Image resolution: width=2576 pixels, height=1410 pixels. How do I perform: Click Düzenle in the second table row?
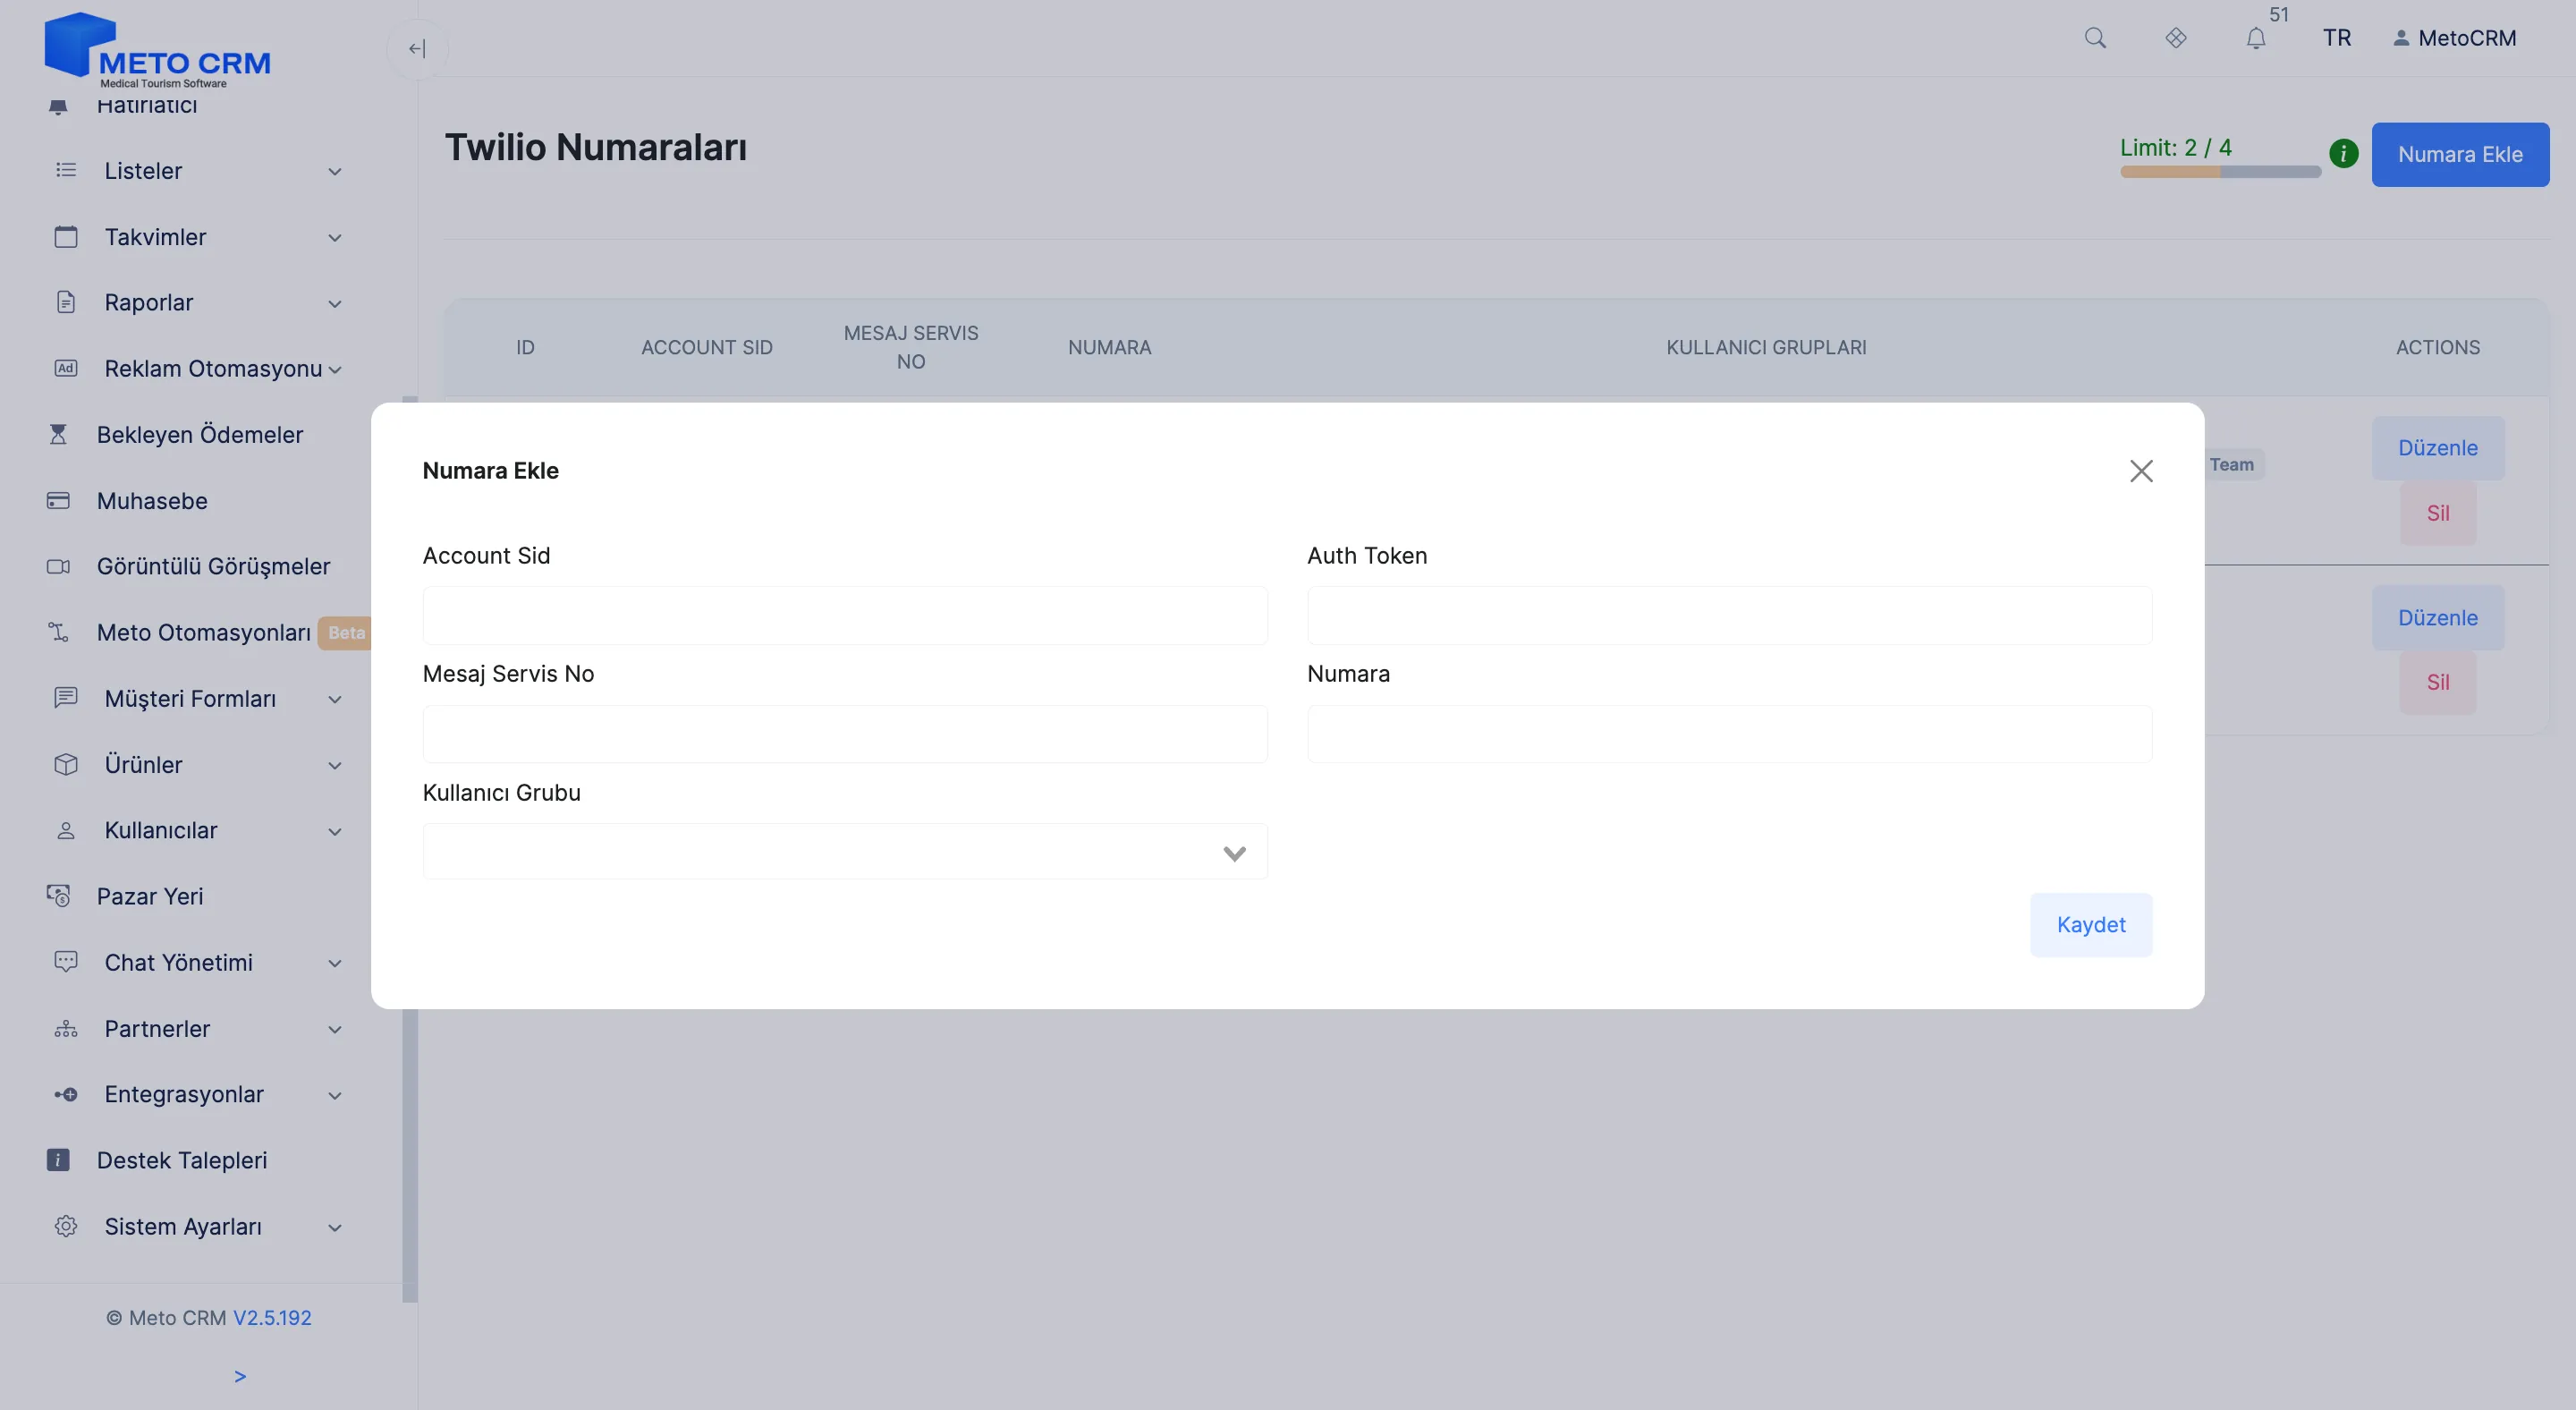(2438, 618)
